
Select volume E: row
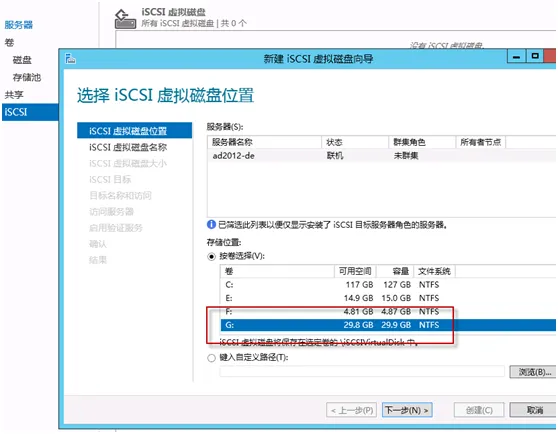point(388,298)
